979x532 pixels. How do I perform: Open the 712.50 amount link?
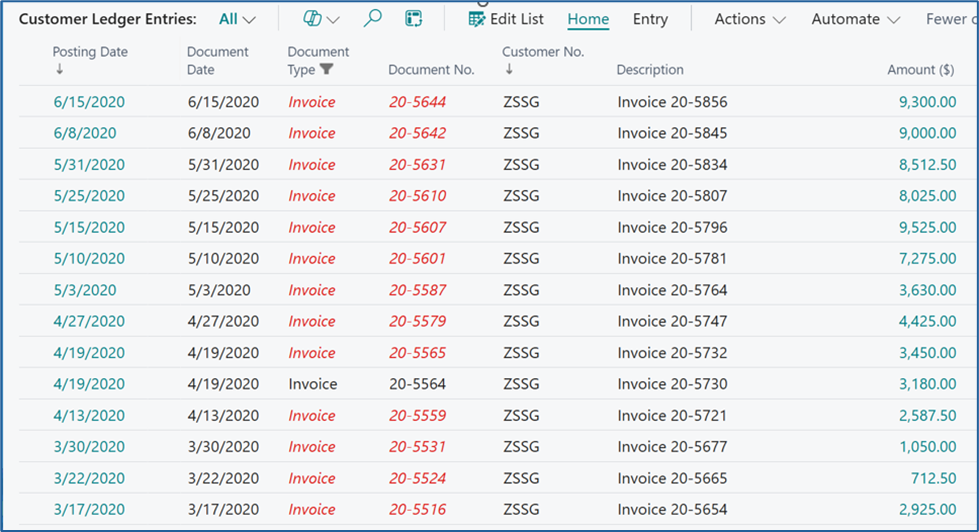click(933, 478)
